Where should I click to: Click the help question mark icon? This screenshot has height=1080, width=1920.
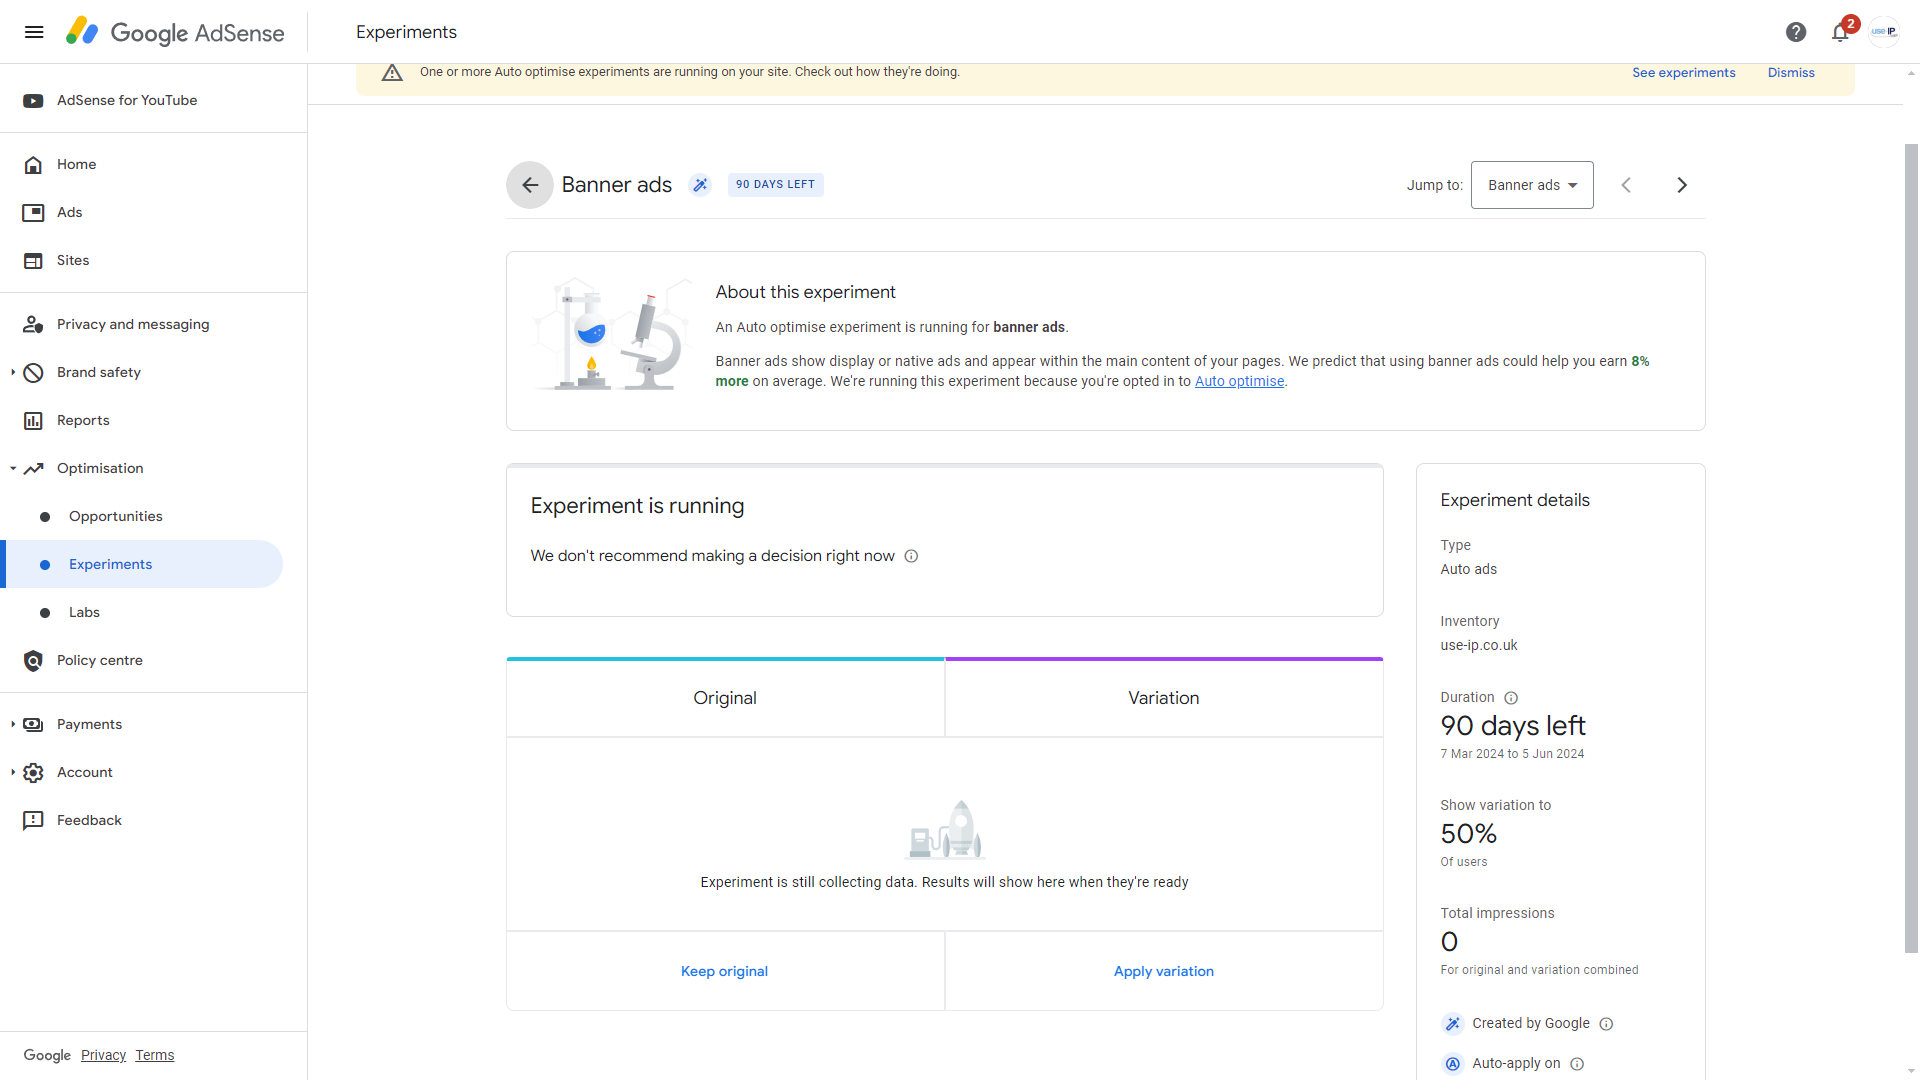coord(1796,32)
